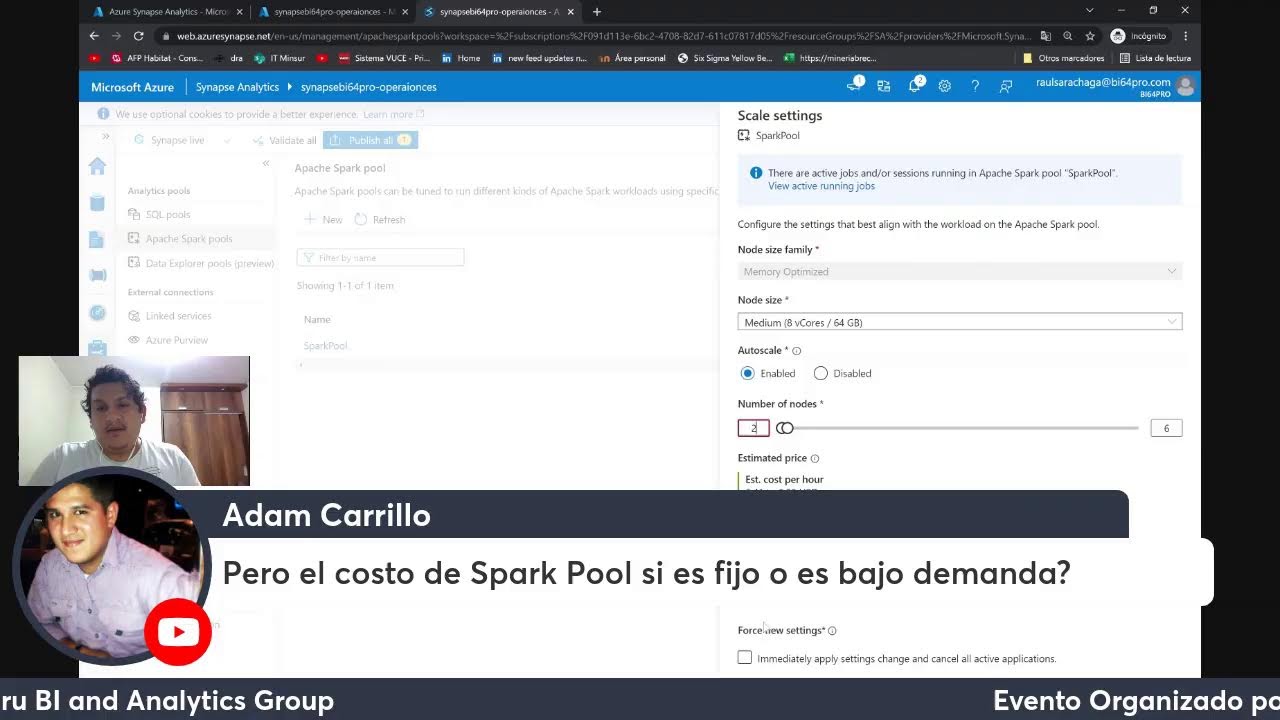
Task: Click the Refresh icon in Spark pool list
Action: (x=361, y=219)
